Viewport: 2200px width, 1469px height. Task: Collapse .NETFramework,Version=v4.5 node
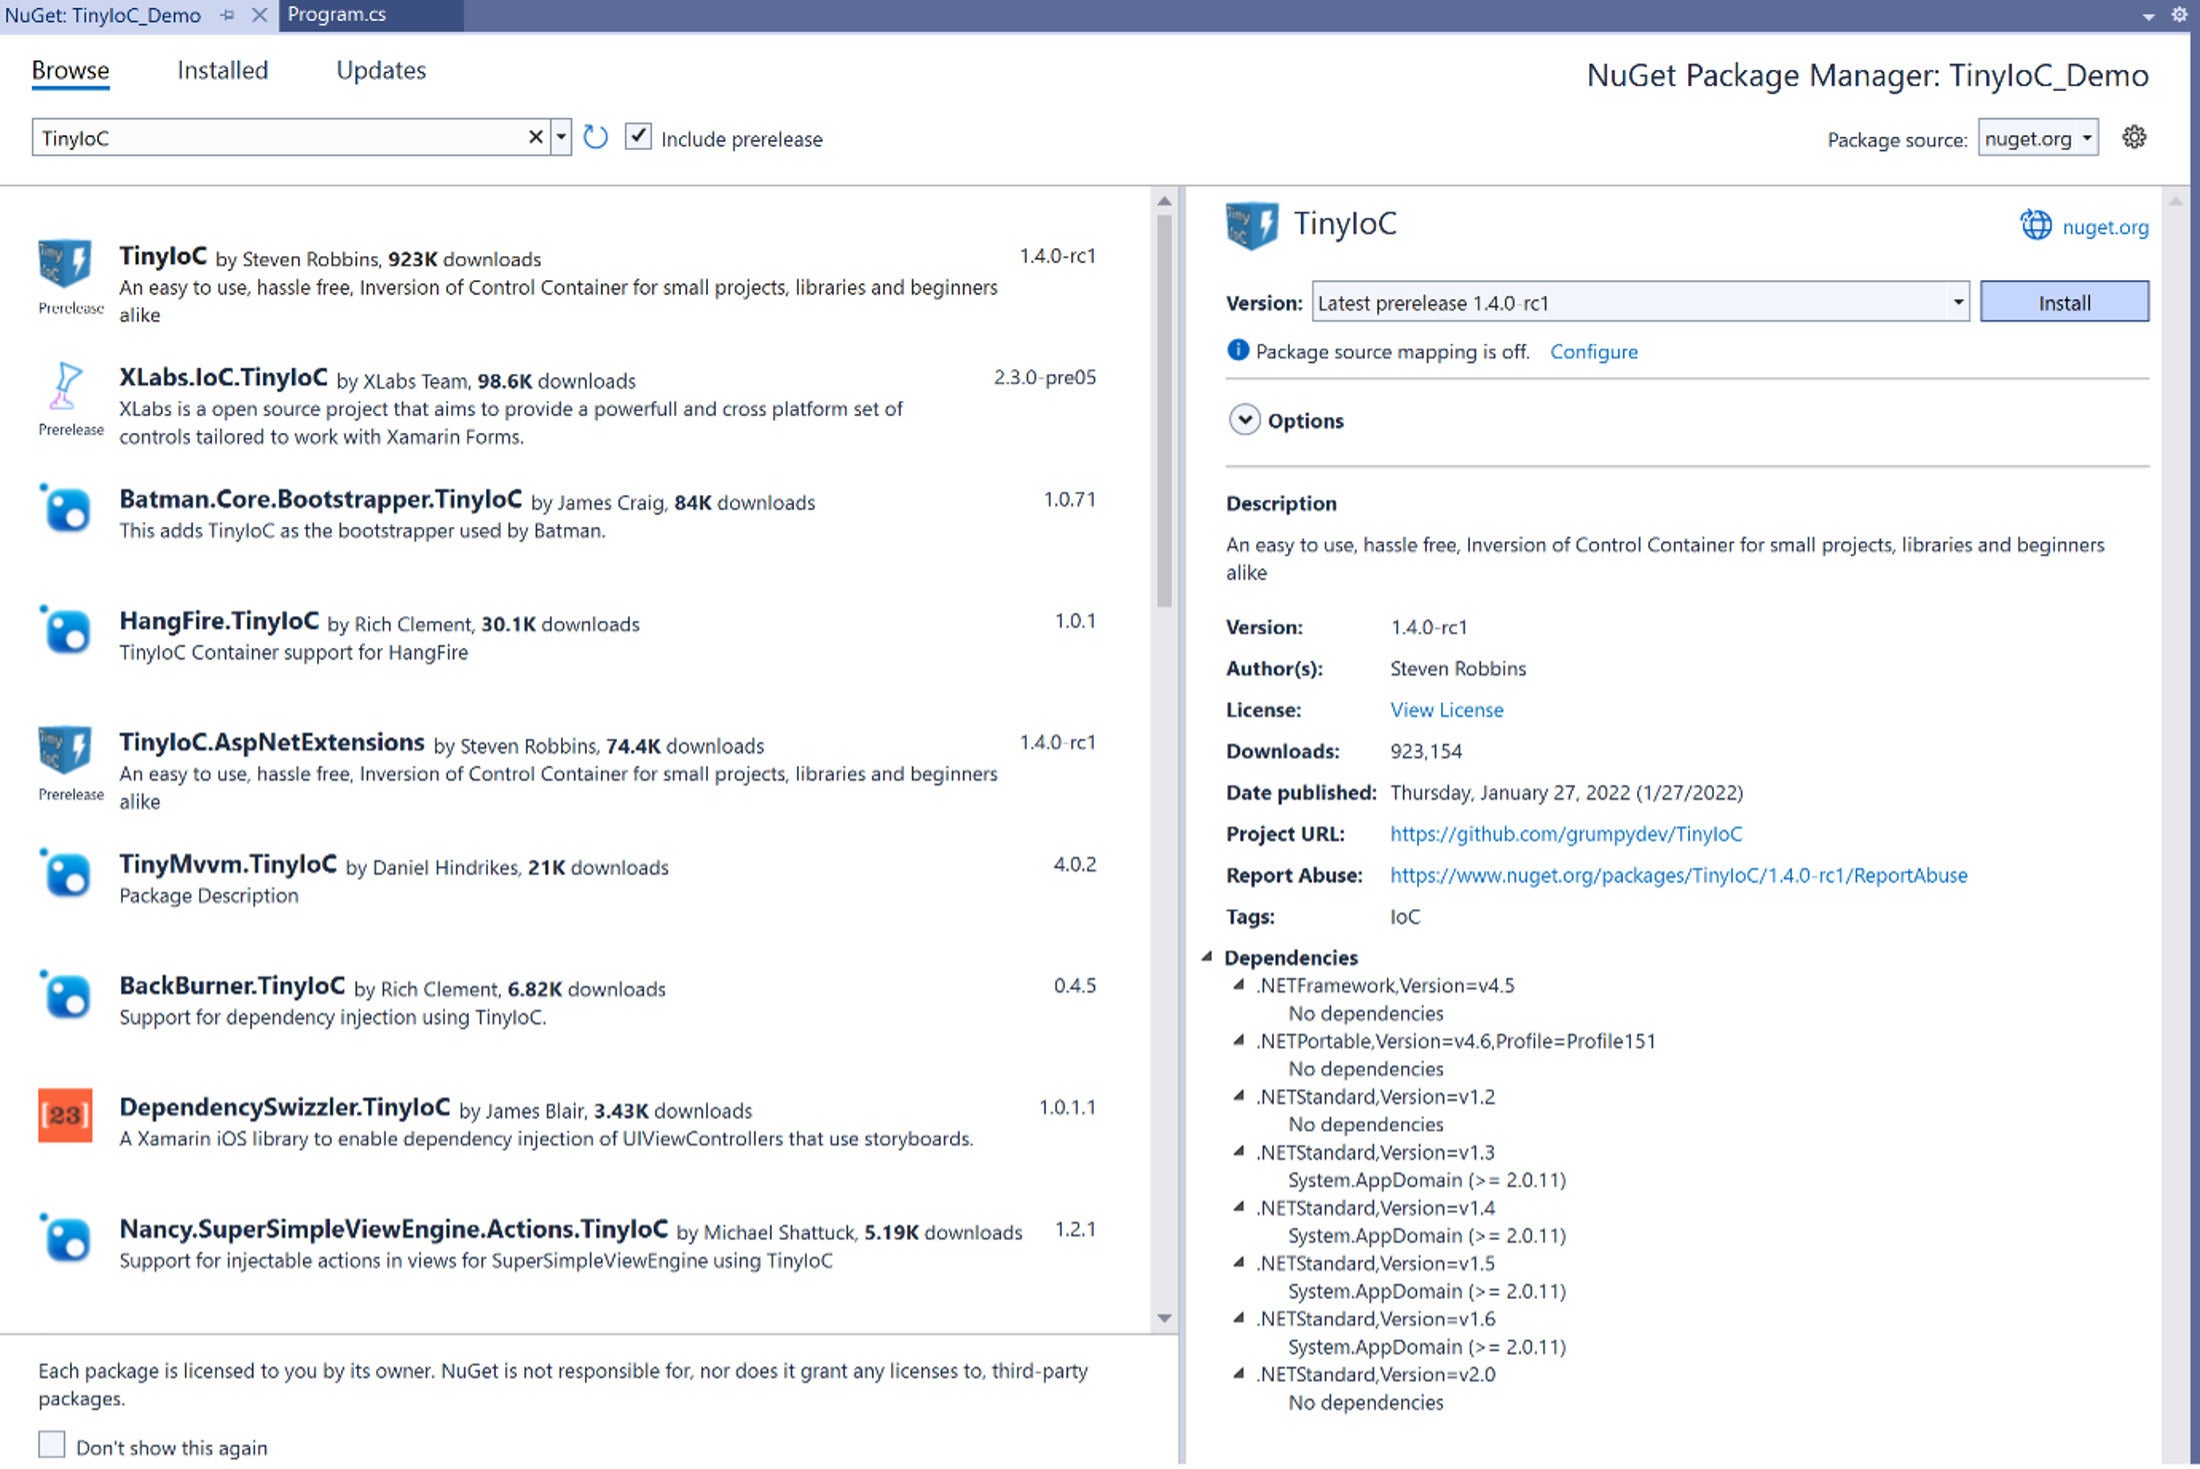click(1239, 985)
